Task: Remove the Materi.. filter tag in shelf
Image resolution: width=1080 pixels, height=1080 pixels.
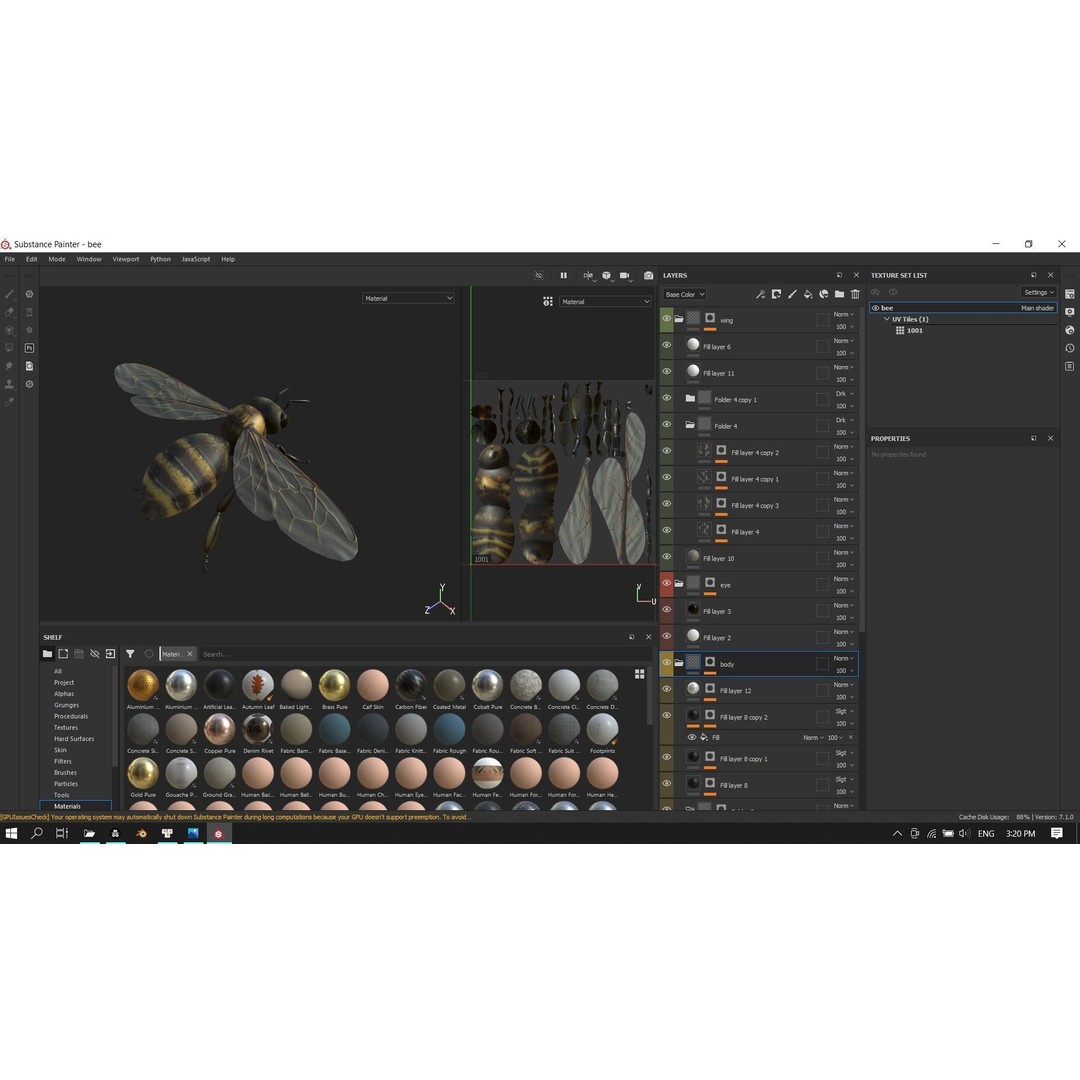Action: tap(190, 654)
